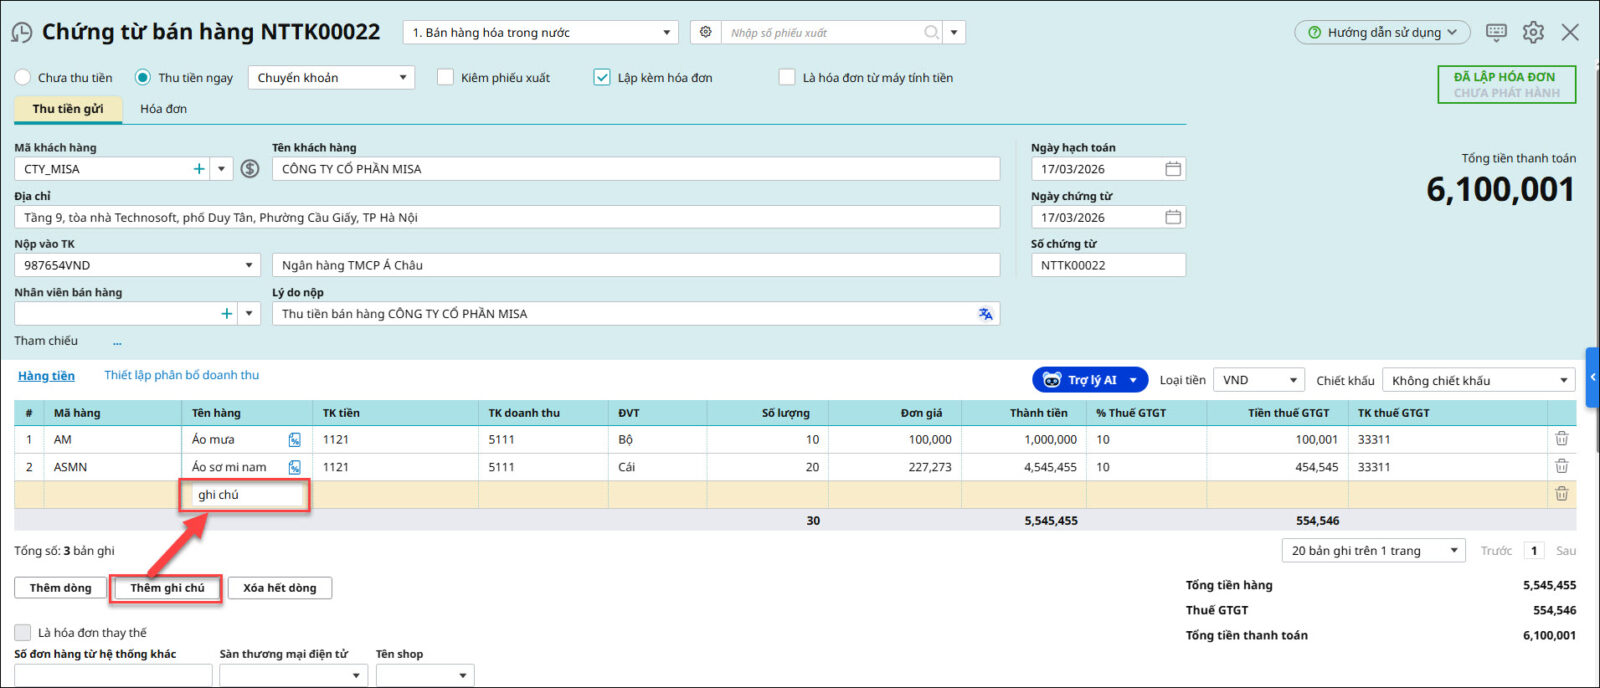Add a new customer with the plus icon

tap(199, 169)
